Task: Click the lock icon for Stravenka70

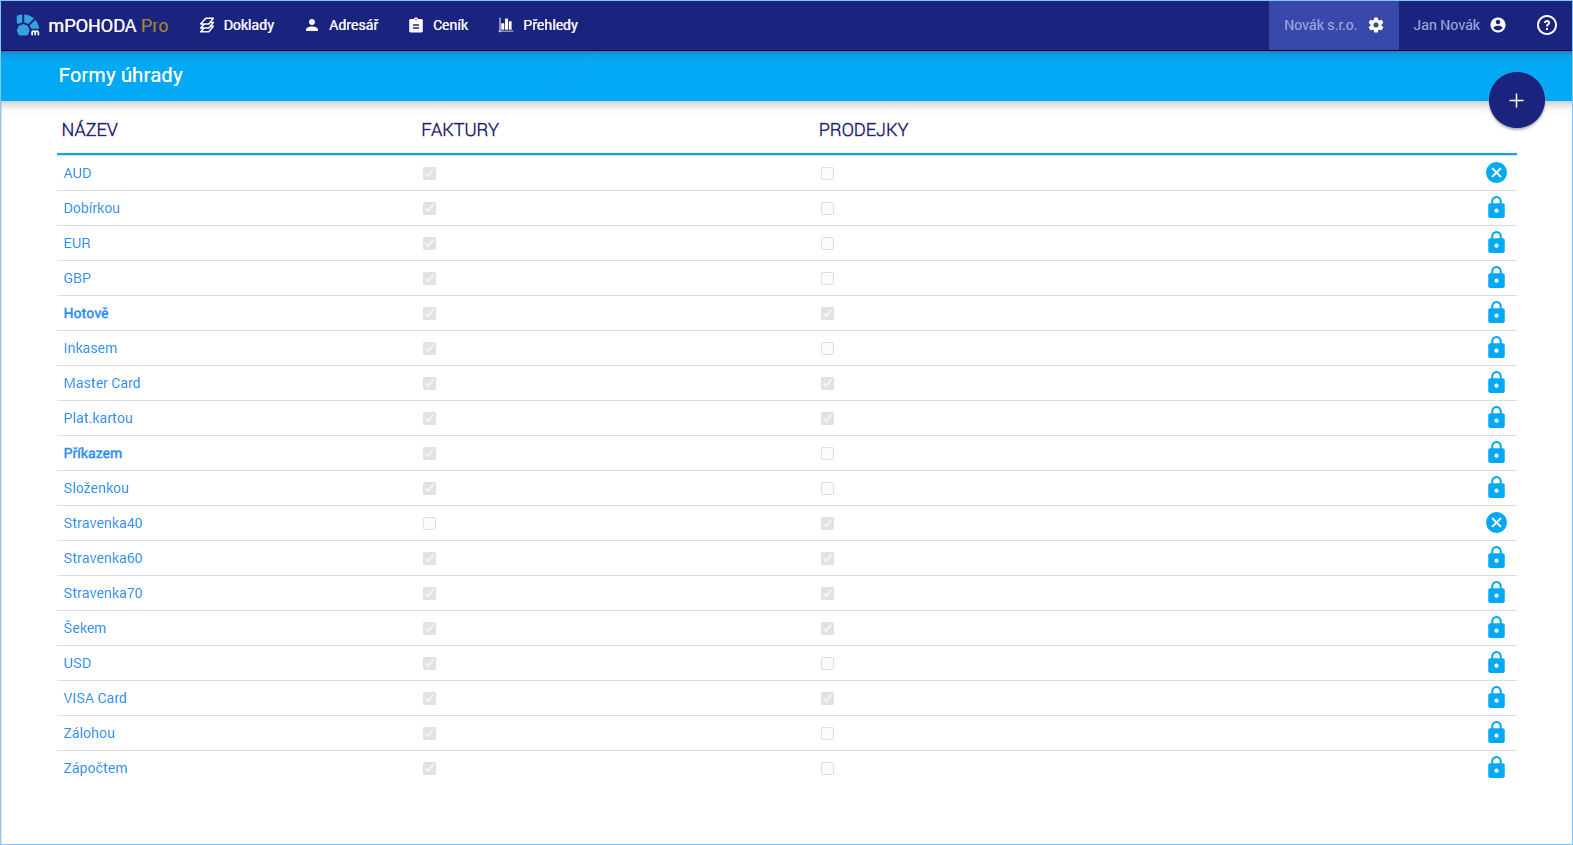Action: tap(1496, 592)
